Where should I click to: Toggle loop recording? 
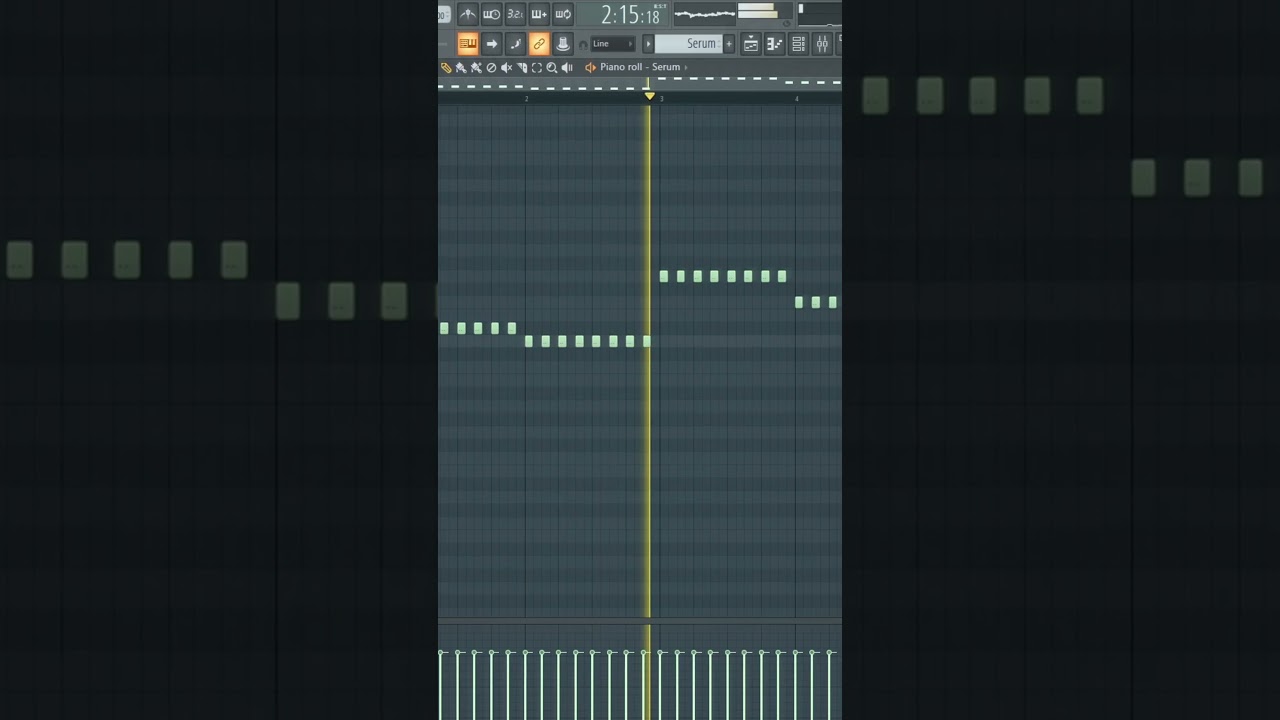563,14
